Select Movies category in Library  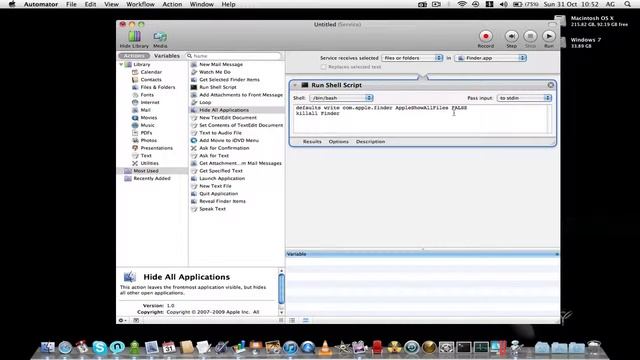pyautogui.click(x=149, y=118)
